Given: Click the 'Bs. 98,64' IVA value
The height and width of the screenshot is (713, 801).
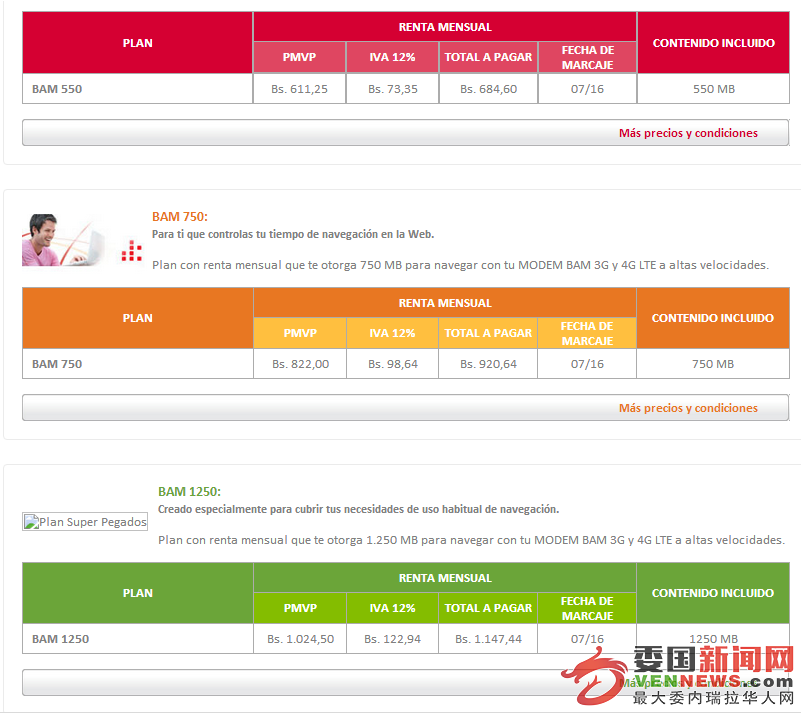Looking at the screenshot, I should (392, 364).
